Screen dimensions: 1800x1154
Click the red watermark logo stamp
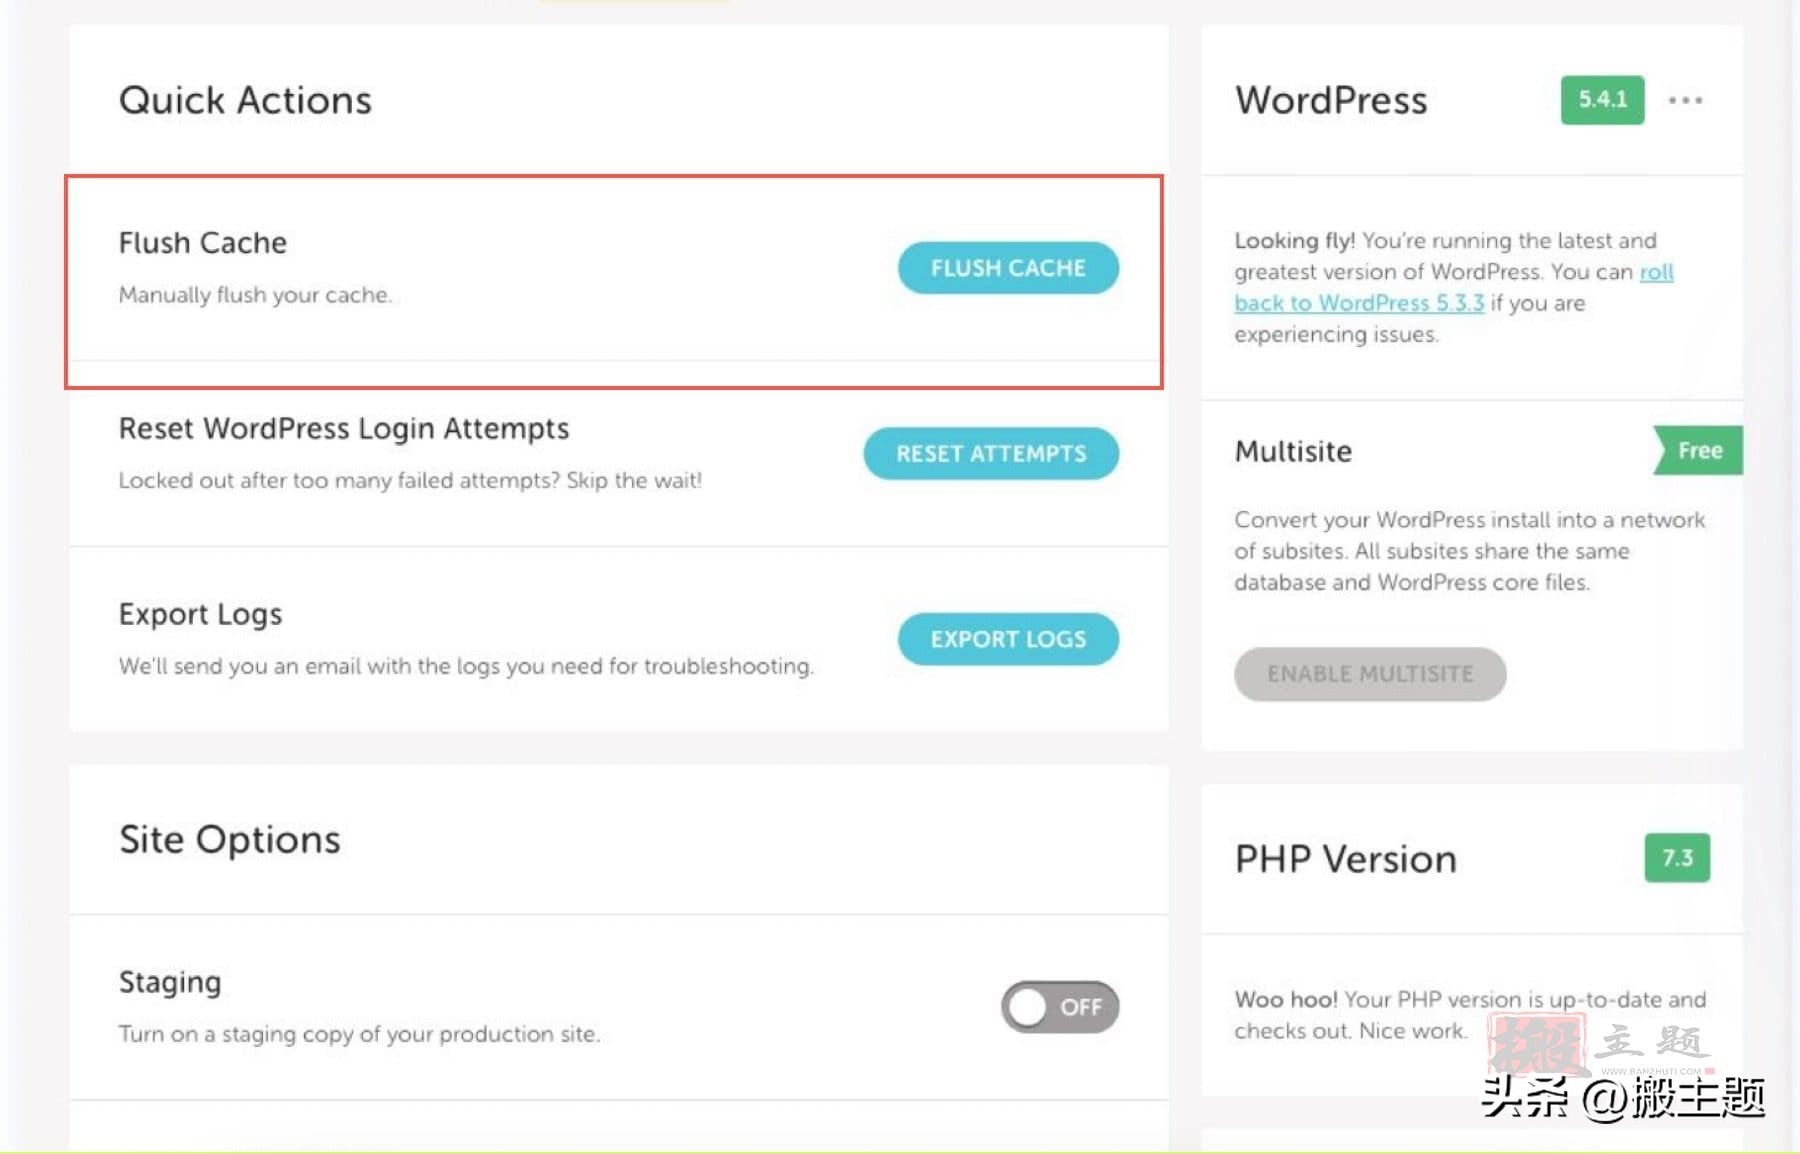pyautogui.click(x=1536, y=1044)
